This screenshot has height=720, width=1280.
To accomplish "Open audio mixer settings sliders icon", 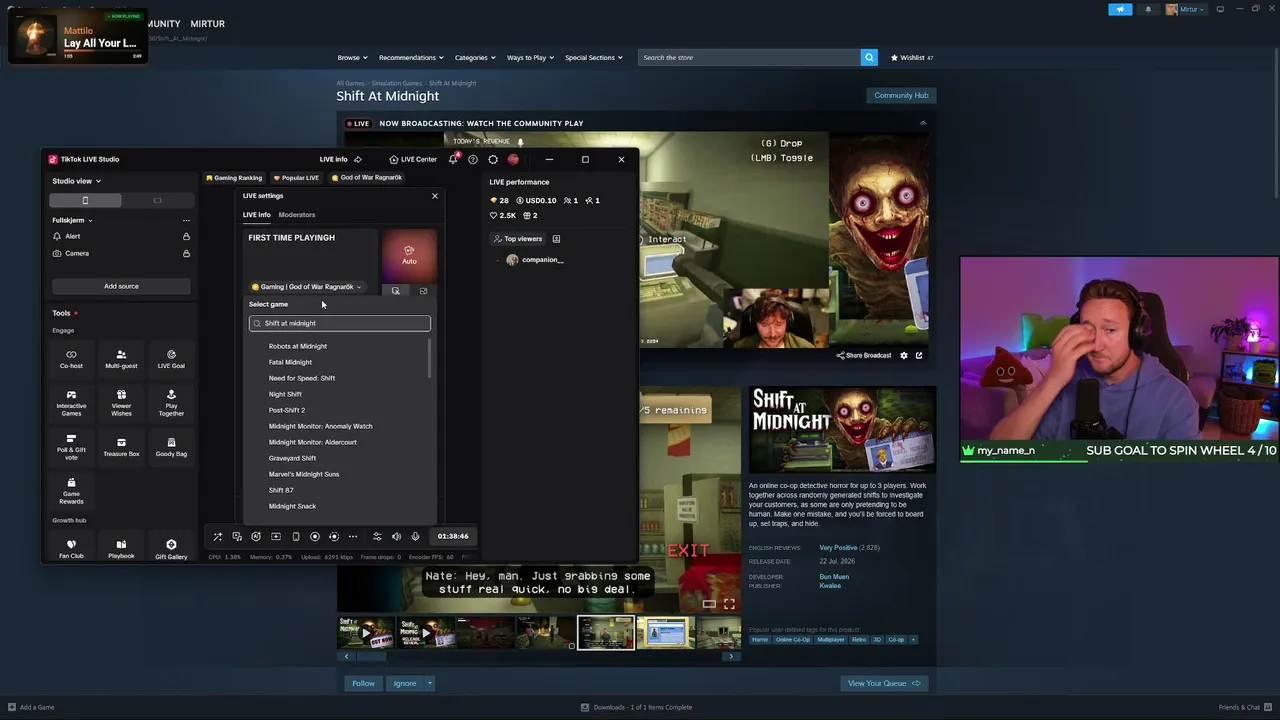I will click(x=377, y=537).
